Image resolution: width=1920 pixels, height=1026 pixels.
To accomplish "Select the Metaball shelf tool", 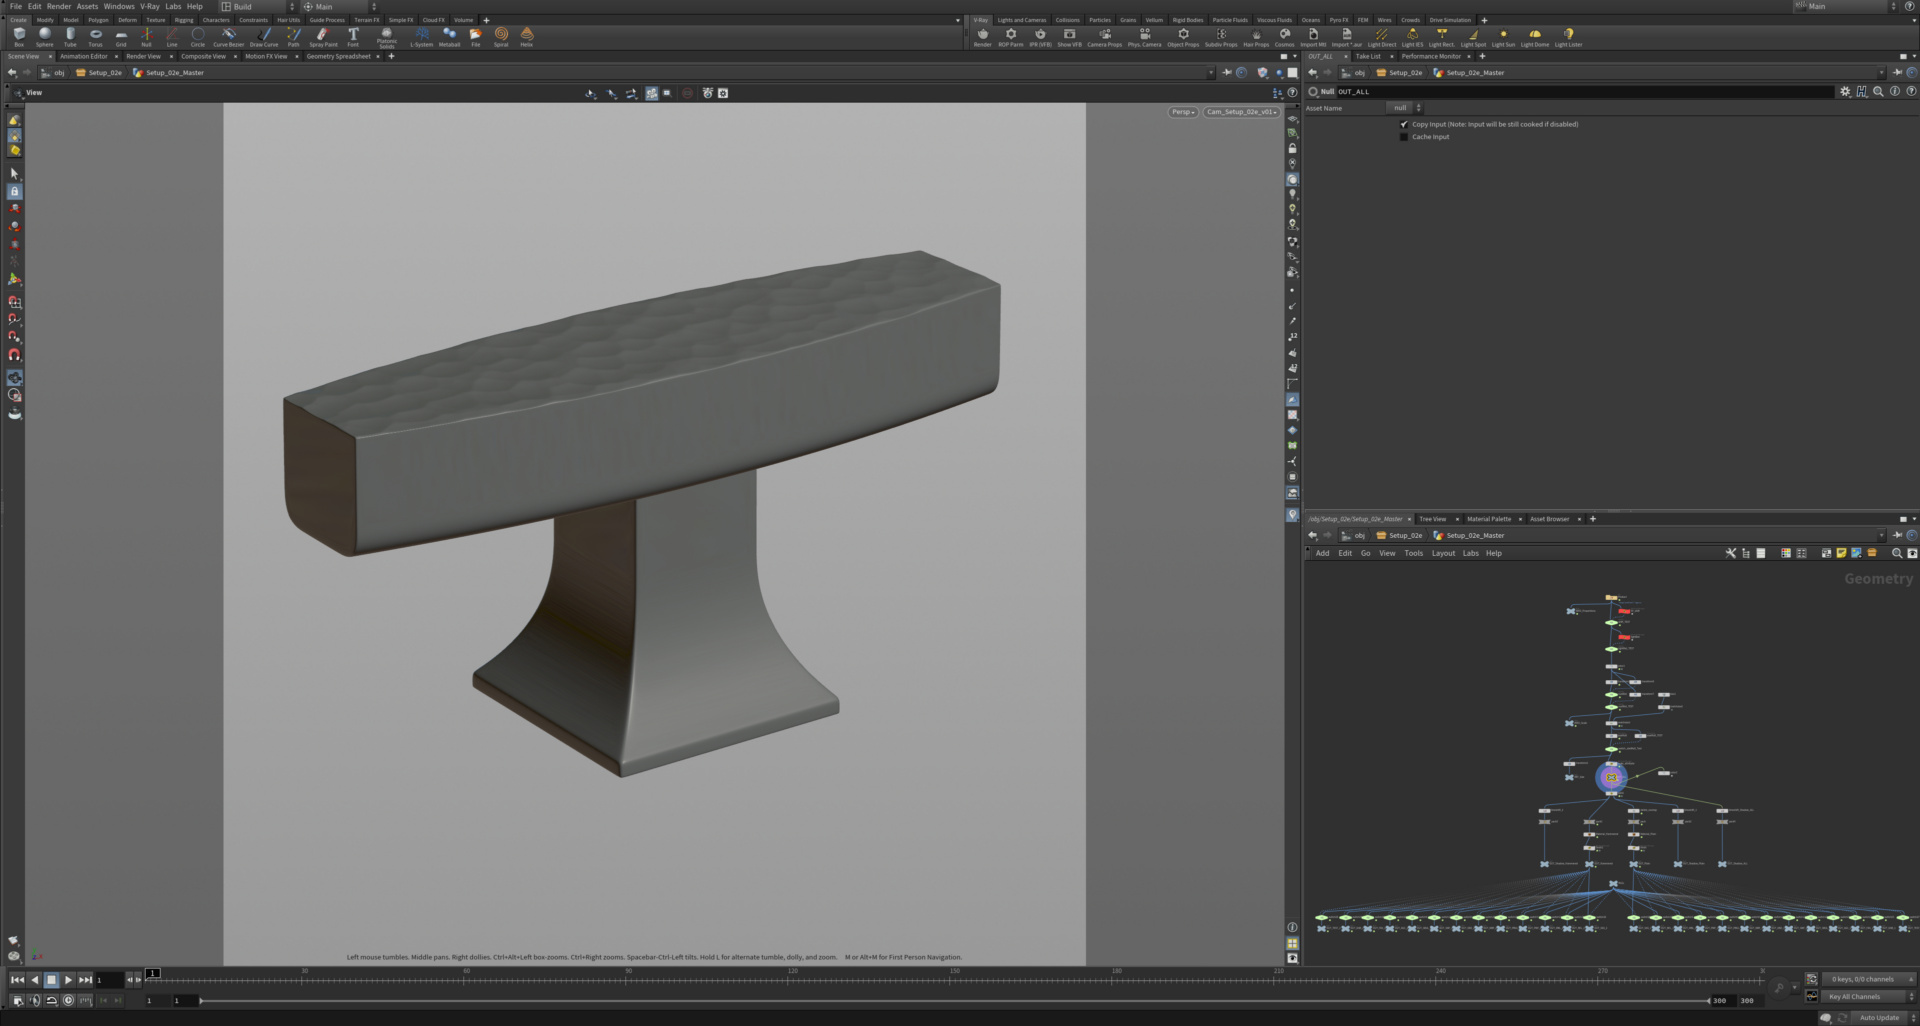I will (x=449, y=37).
